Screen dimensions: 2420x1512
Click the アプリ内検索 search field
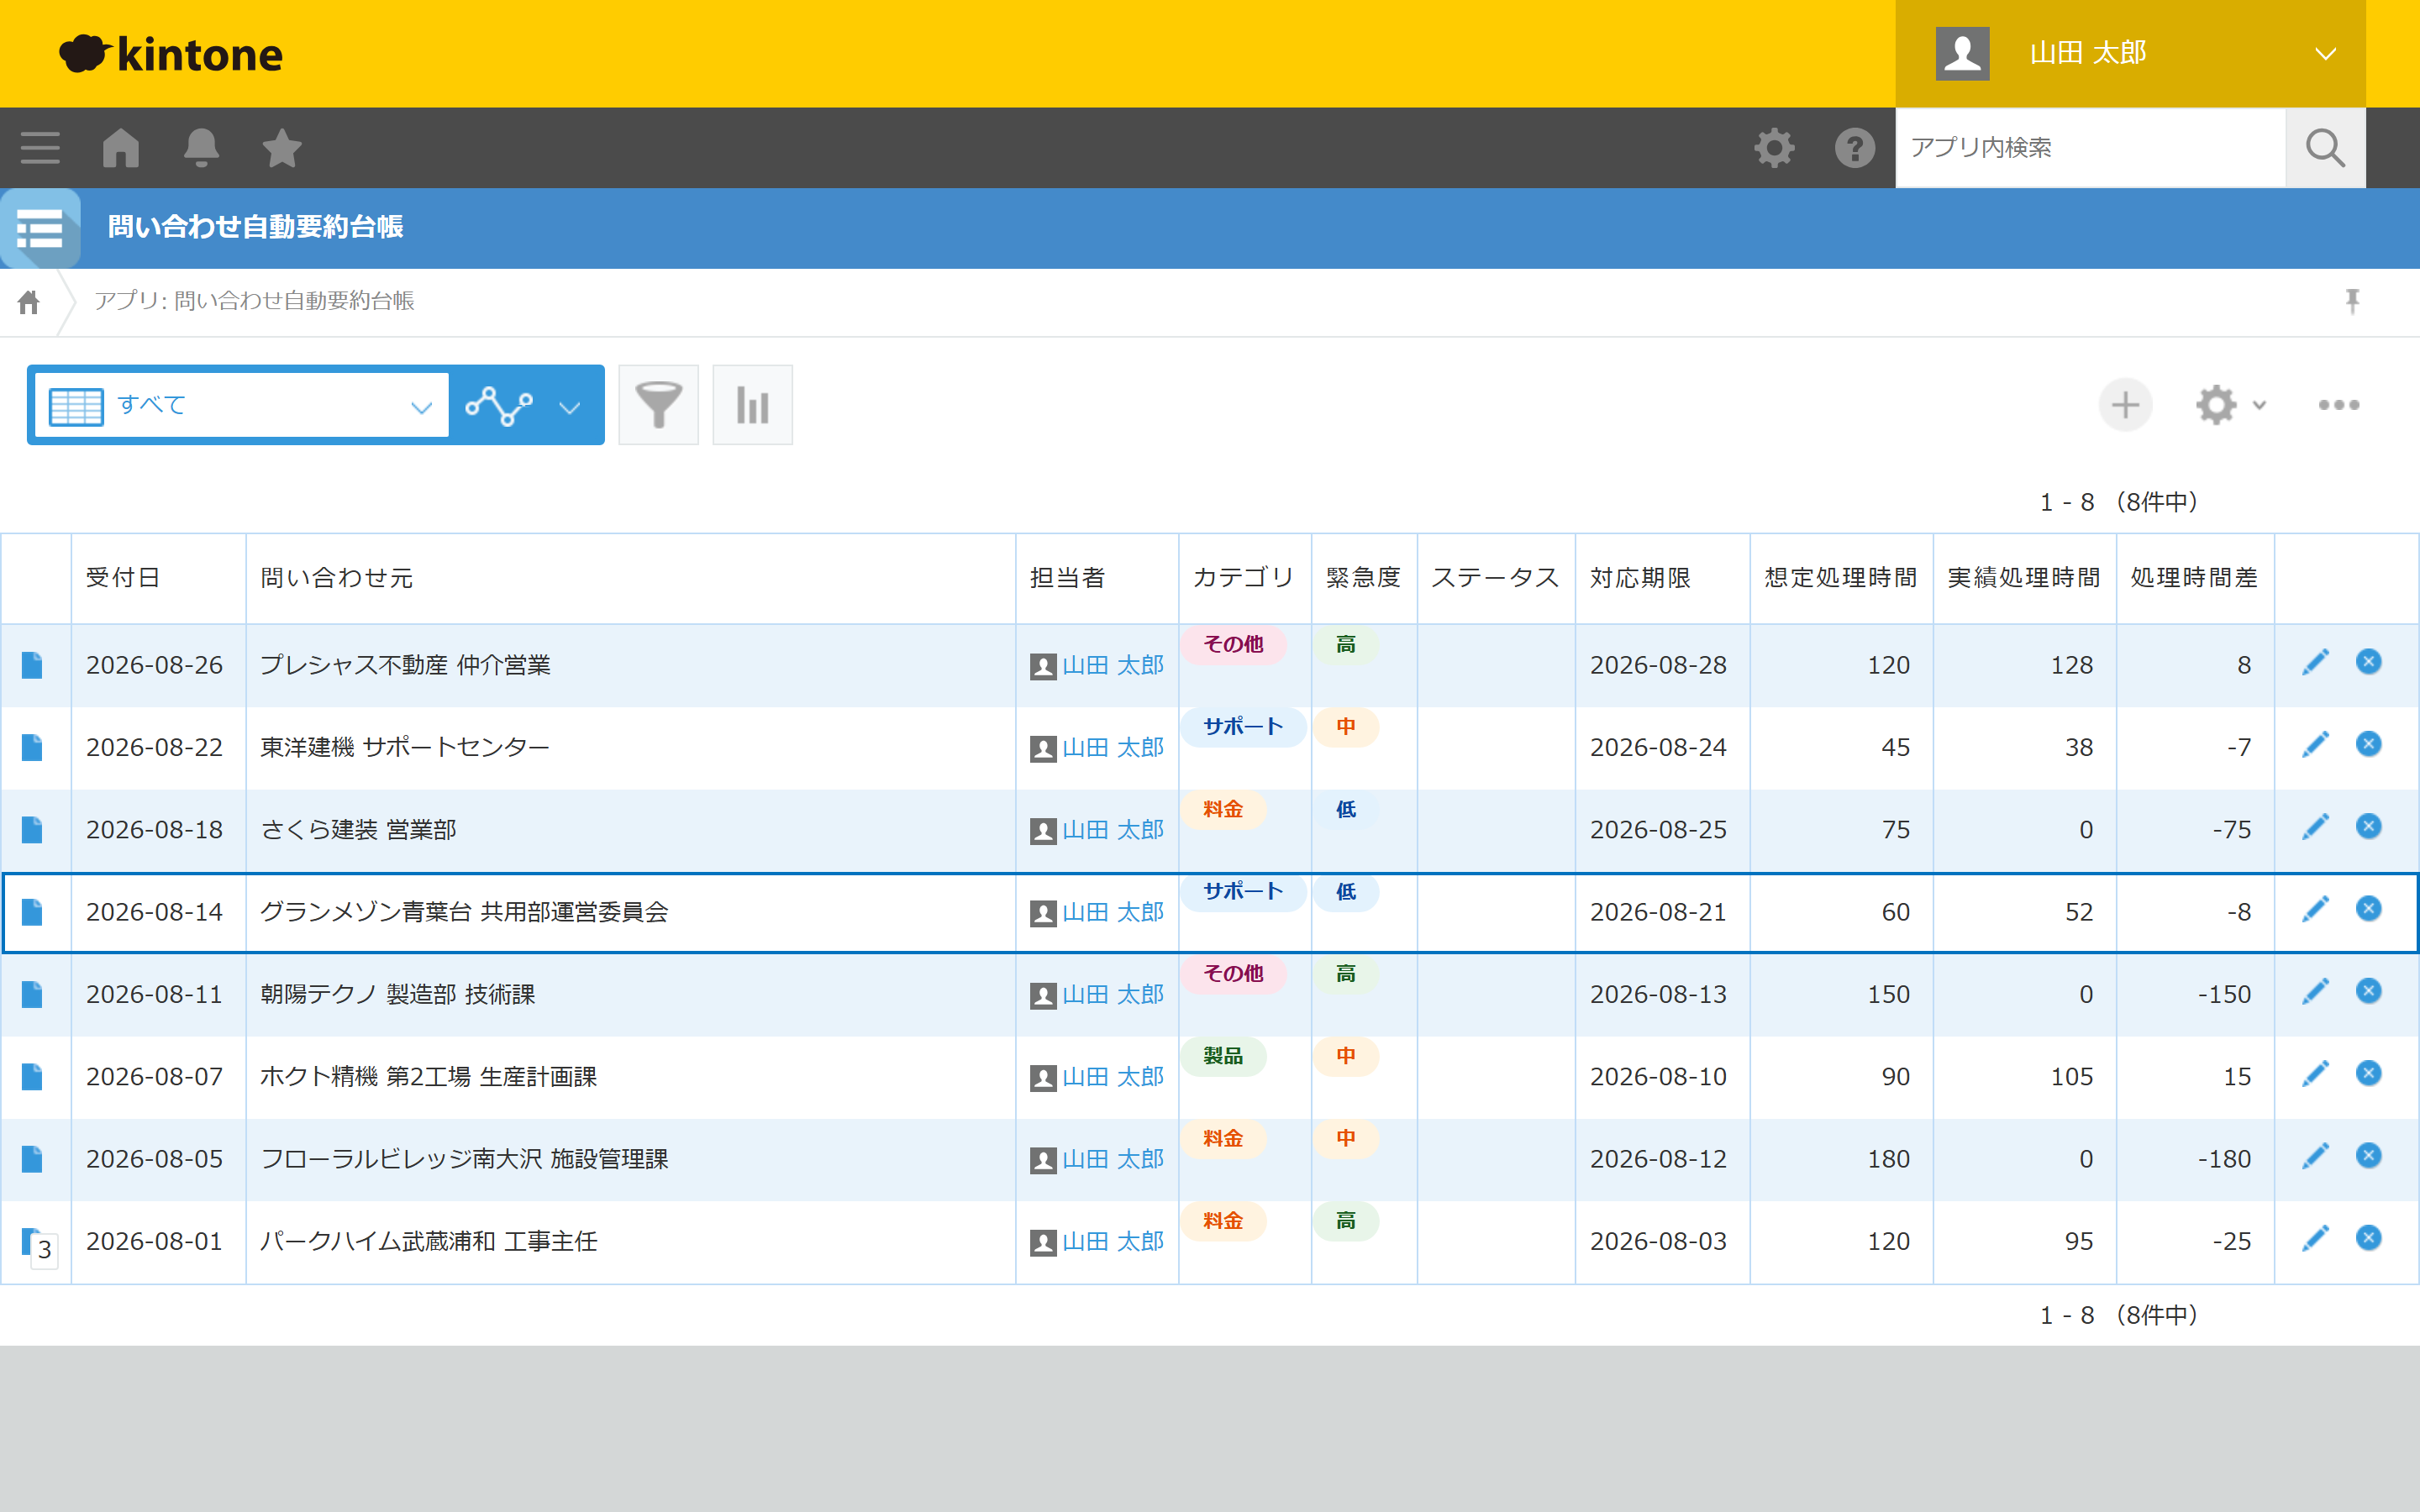click(2090, 148)
